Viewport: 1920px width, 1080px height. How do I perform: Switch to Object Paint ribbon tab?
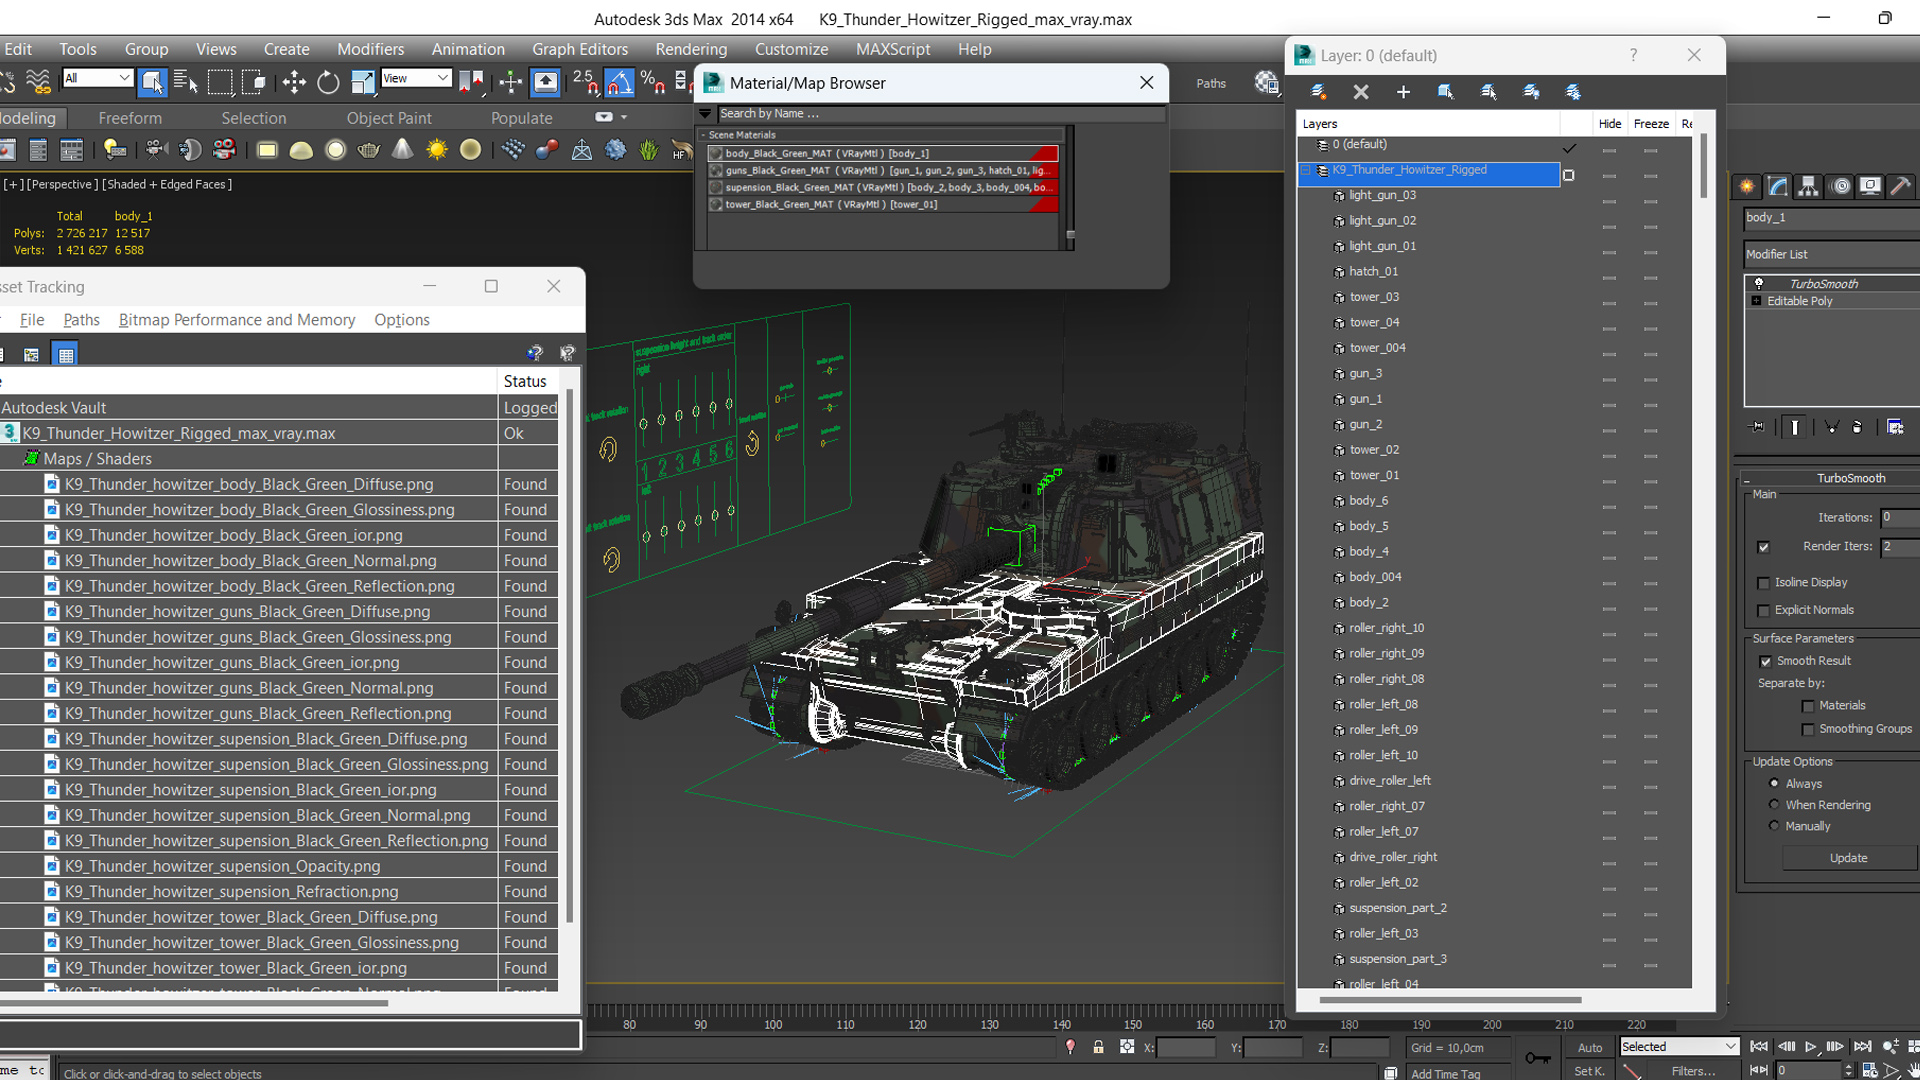point(389,118)
